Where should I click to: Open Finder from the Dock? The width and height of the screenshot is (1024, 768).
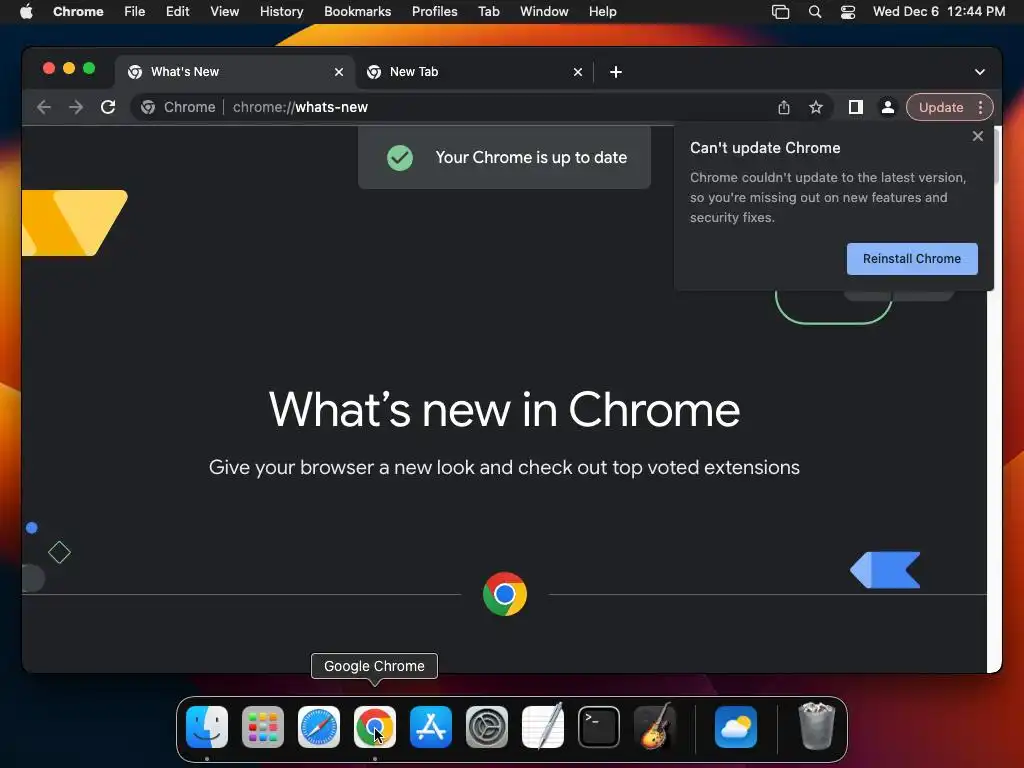[x=207, y=727]
